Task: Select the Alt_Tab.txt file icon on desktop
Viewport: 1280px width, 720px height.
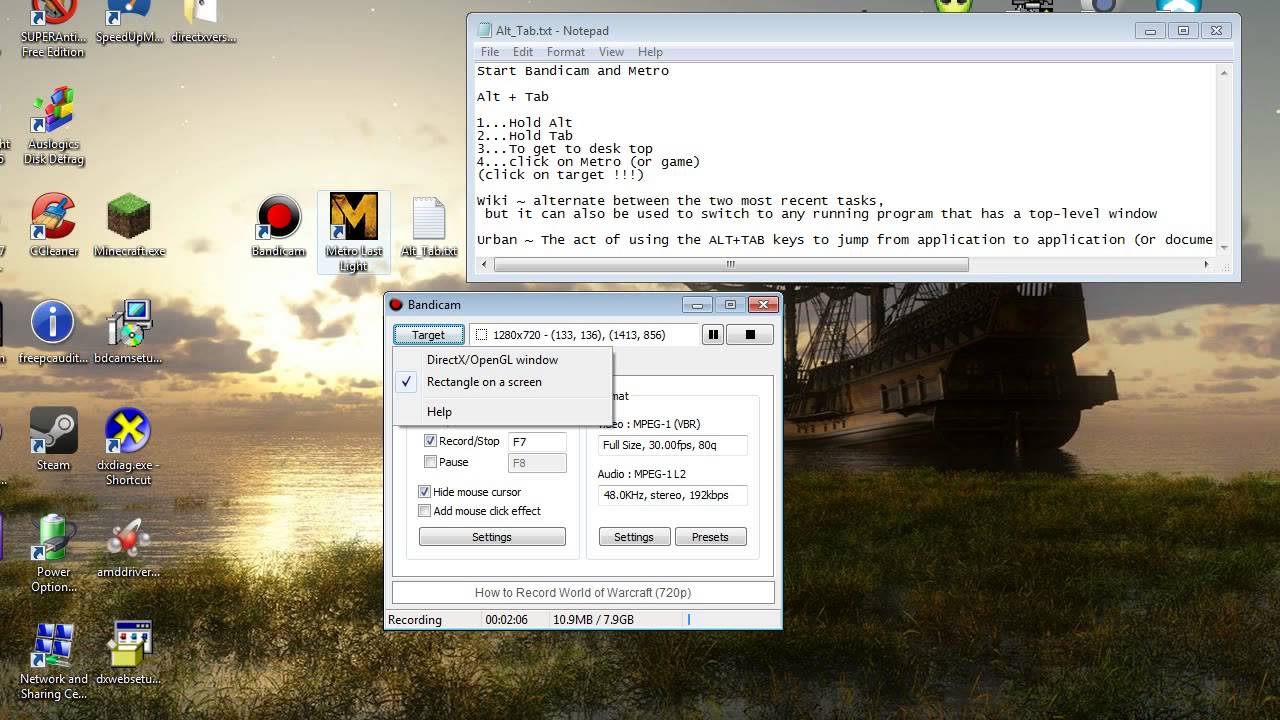Action: [429, 227]
